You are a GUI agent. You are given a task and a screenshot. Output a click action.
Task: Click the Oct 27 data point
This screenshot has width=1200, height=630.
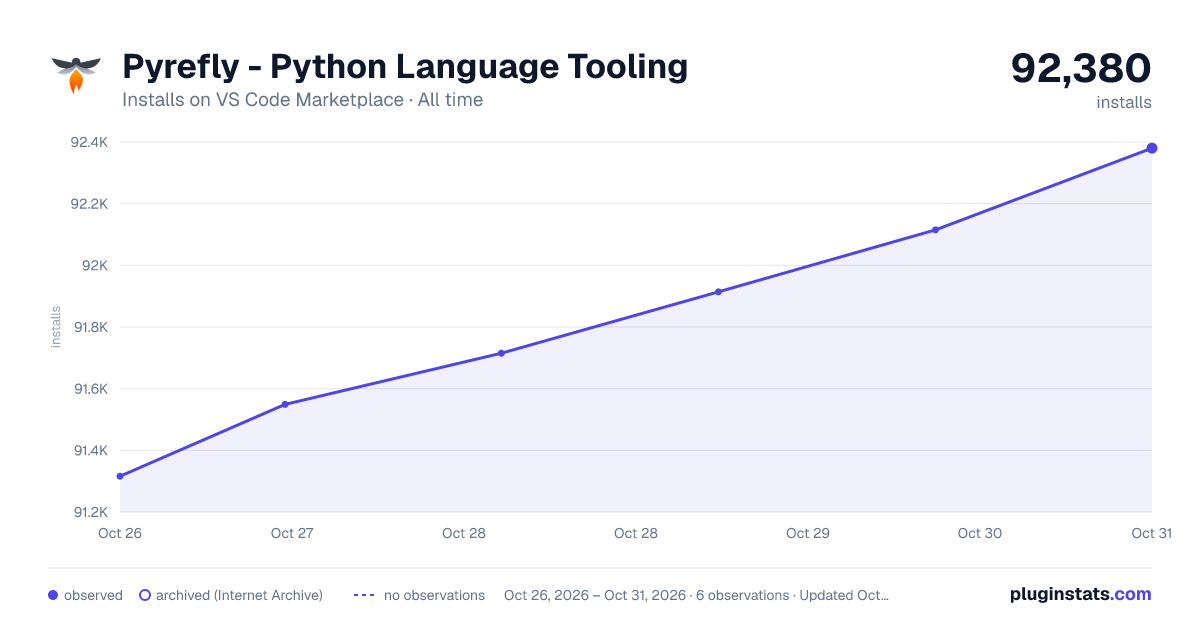(x=285, y=404)
